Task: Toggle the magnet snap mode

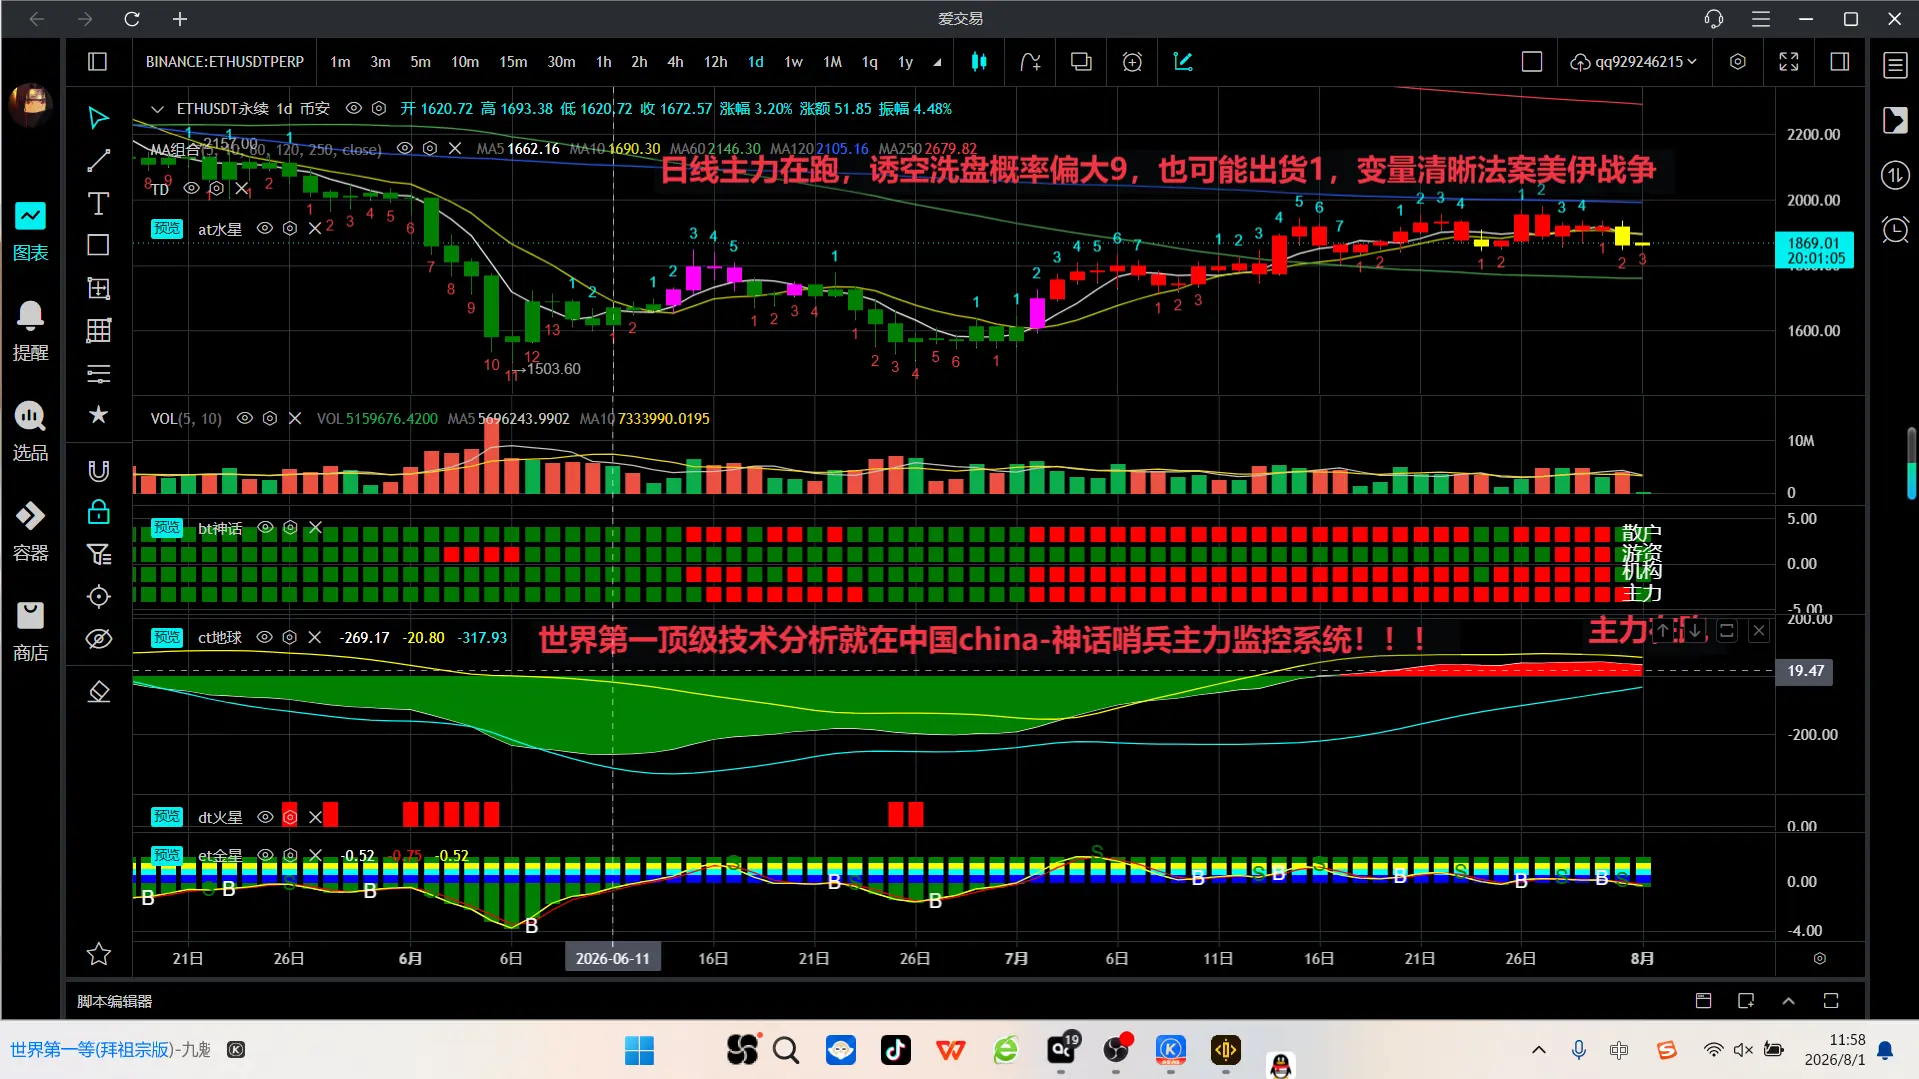Action: point(98,471)
